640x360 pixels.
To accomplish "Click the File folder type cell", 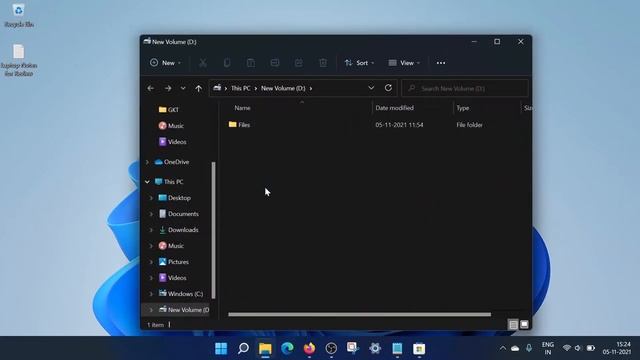I will (469, 125).
